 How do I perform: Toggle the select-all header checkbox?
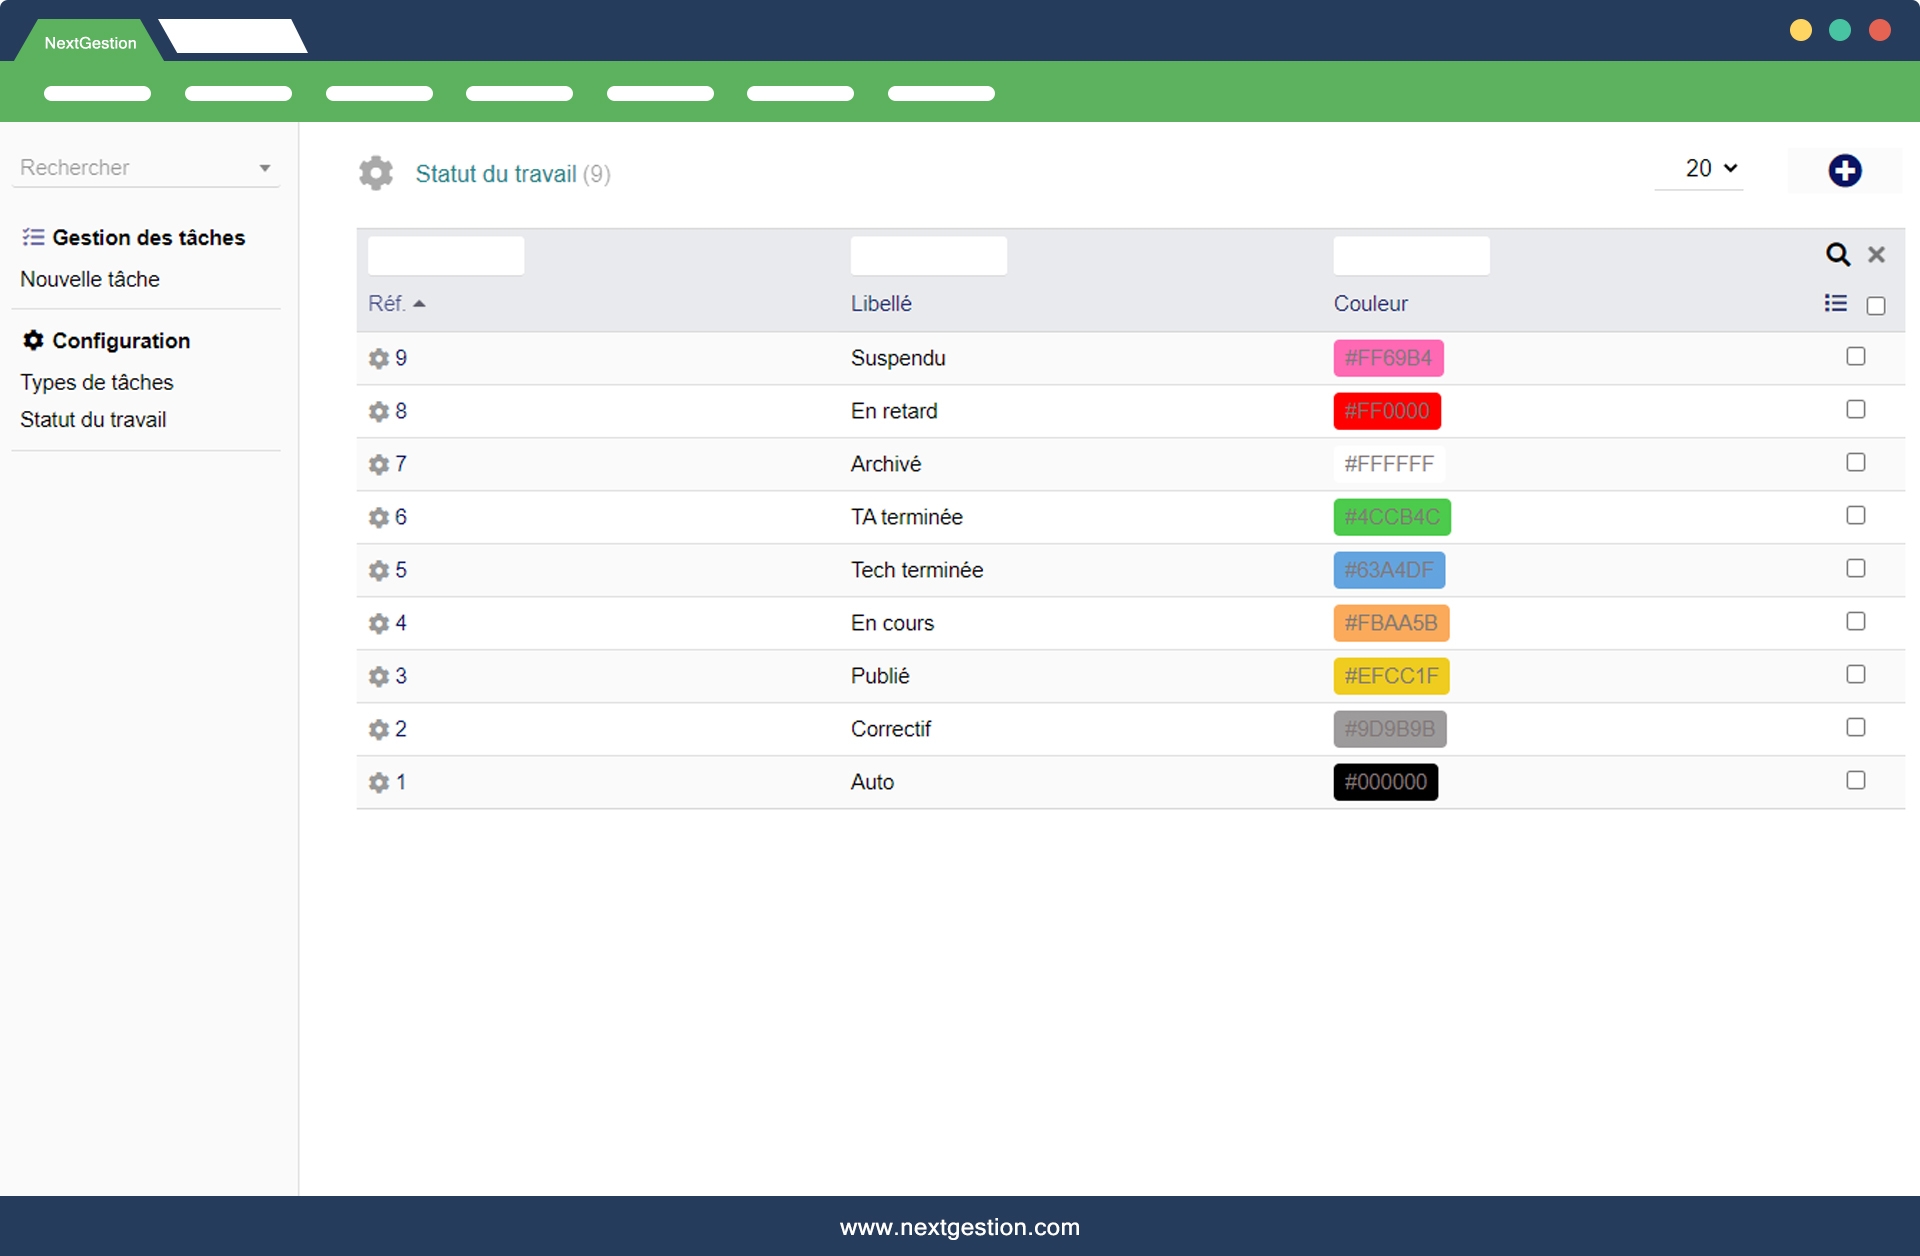point(1875,306)
